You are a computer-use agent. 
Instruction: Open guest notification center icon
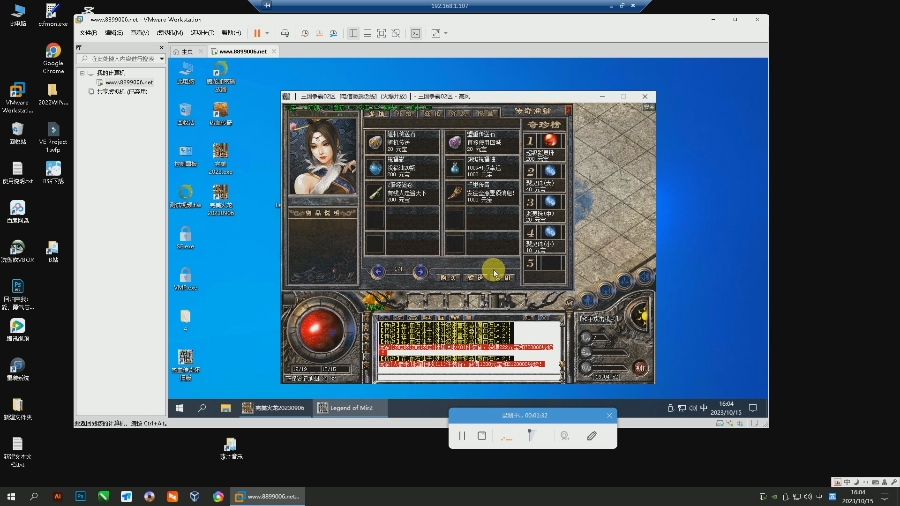[753, 408]
